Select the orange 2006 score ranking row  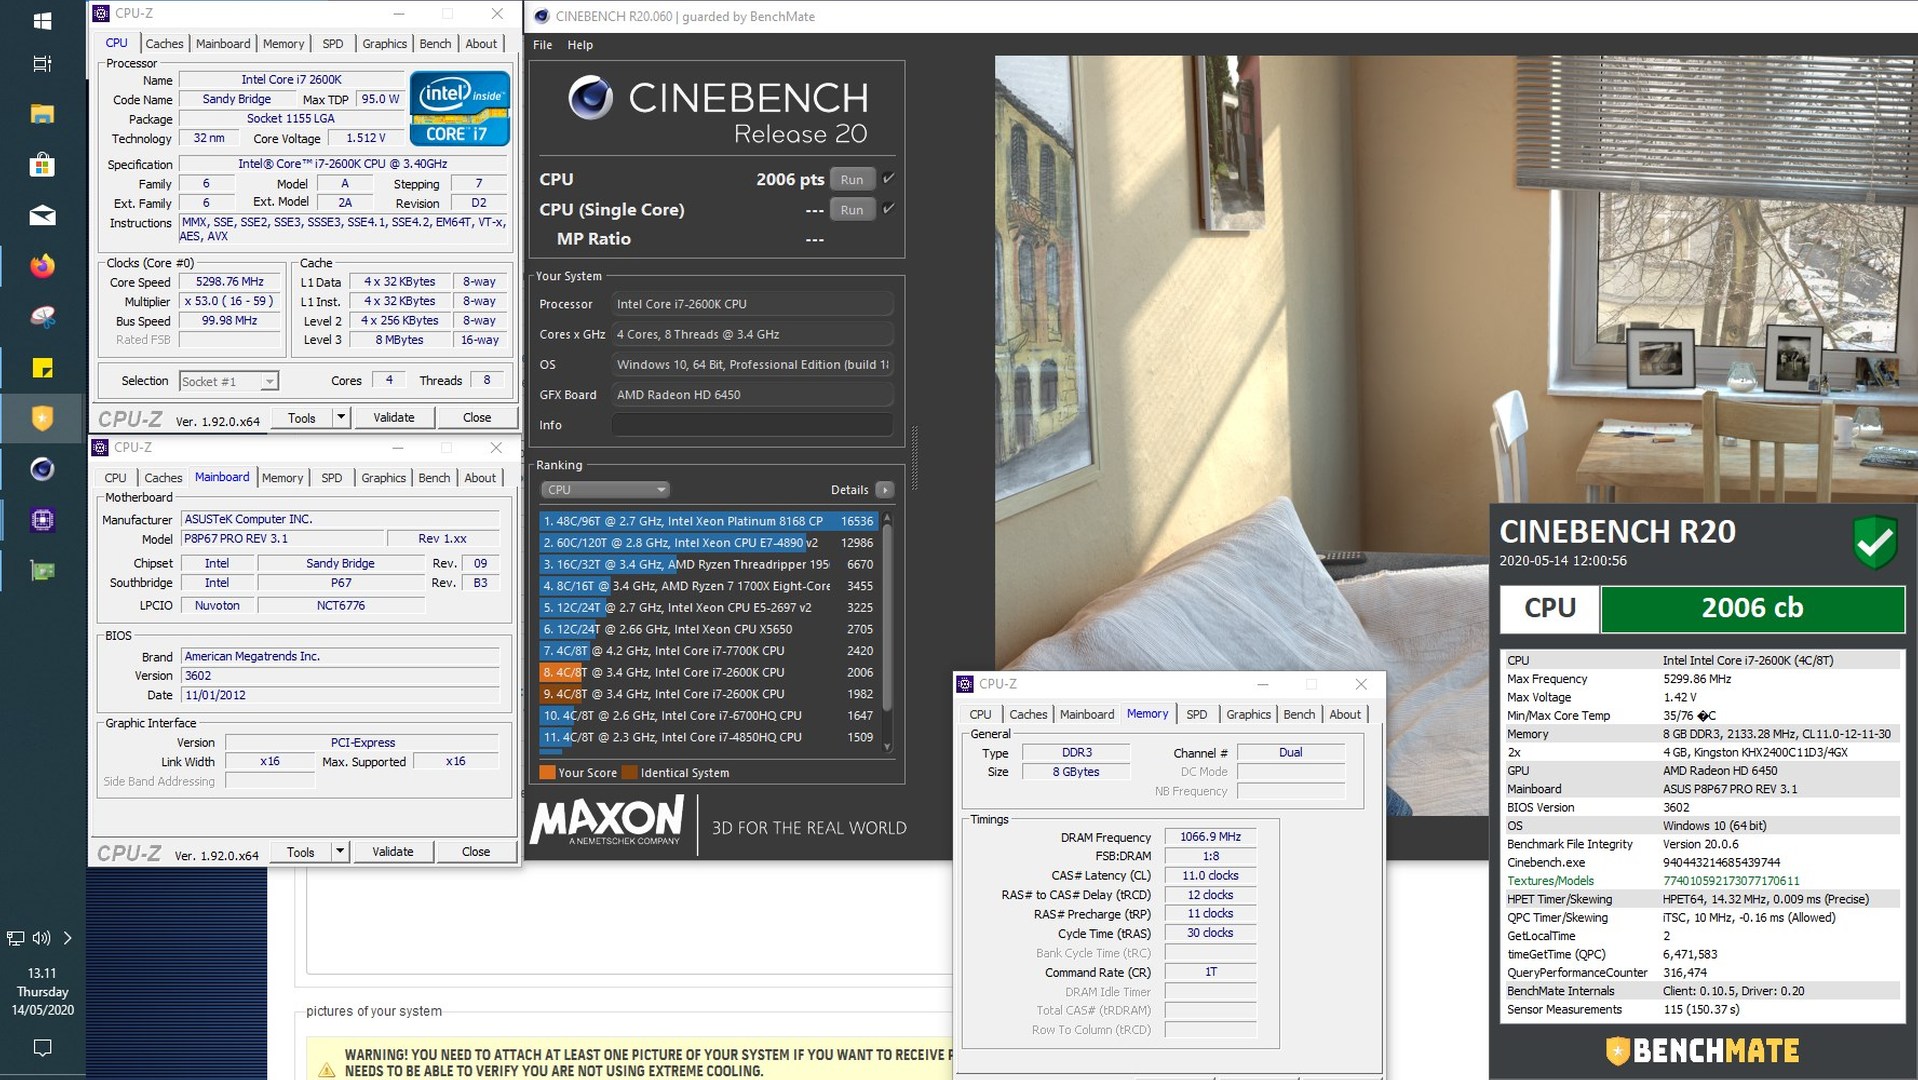tap(708, 673)
